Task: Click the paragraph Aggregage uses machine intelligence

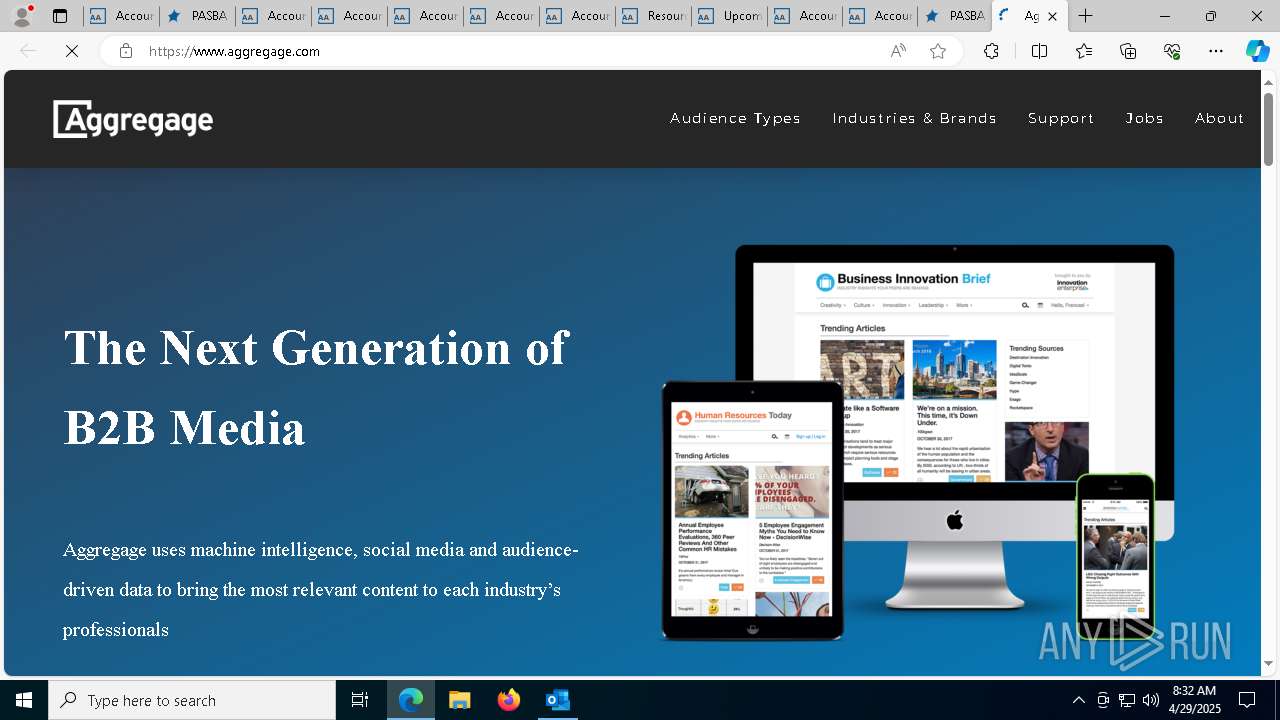Action: click(x=321, y=590)
